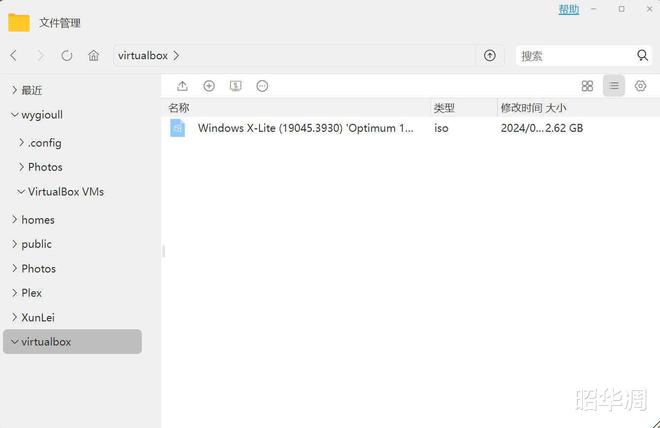Screen dimensions: 660x428
Task: Click the upload file toolbar icon
Action: point(182,86)
